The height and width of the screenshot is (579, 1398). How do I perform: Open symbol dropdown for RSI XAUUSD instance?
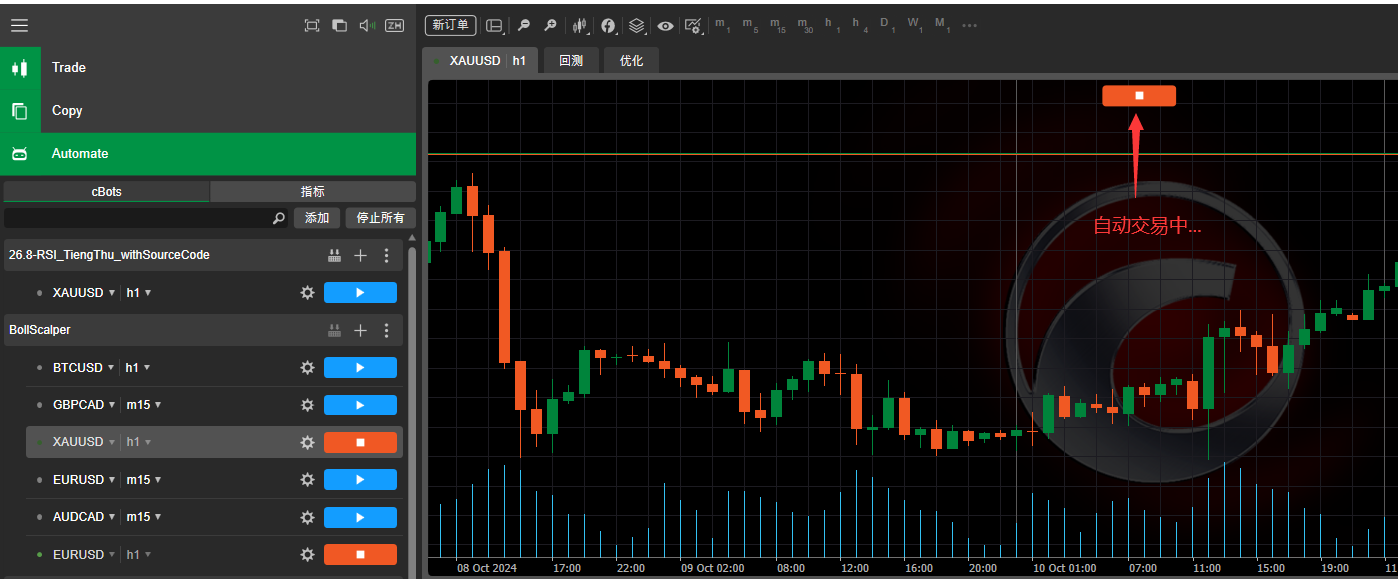pyautogui.click(x=84, y=293)
